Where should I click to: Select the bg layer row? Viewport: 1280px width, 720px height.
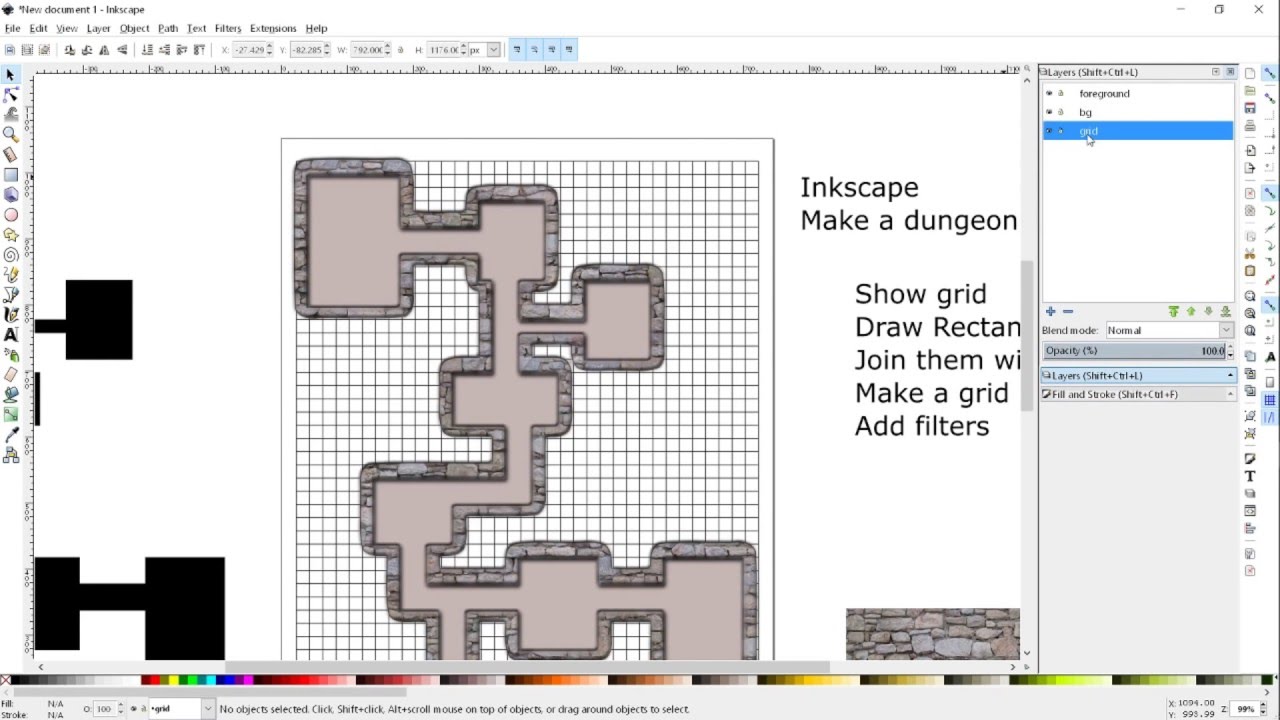click(1138, 112)
